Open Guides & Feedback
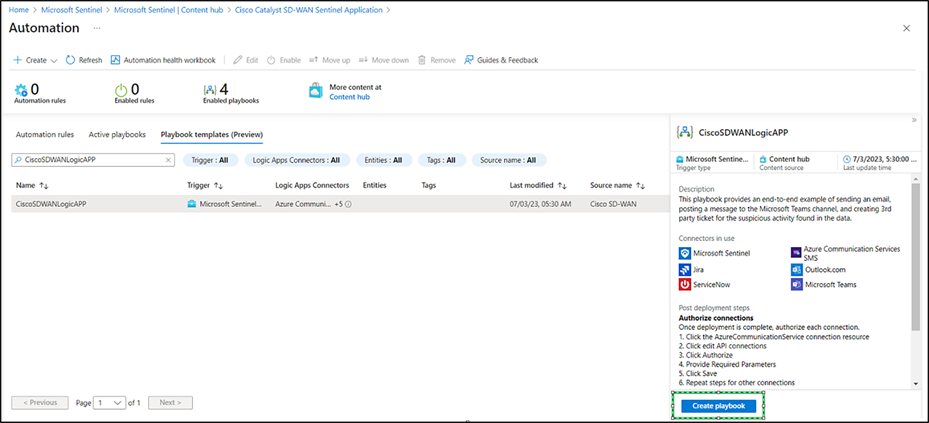929x423 pixels. 501,60
